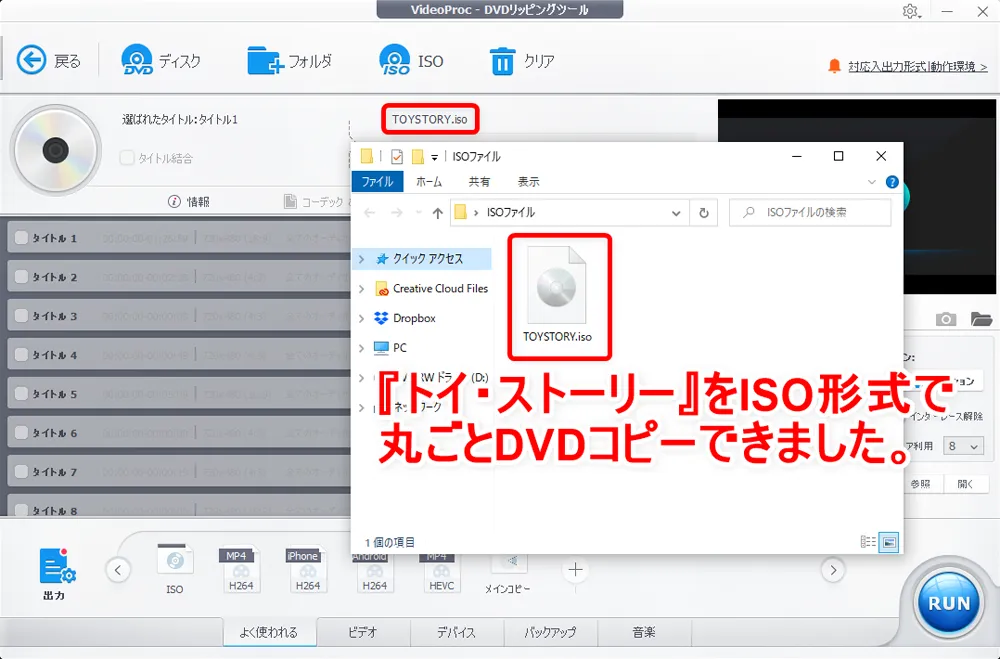Click the 参照 browse button
Screen dimensions: 1000x659
pos(920,484)
